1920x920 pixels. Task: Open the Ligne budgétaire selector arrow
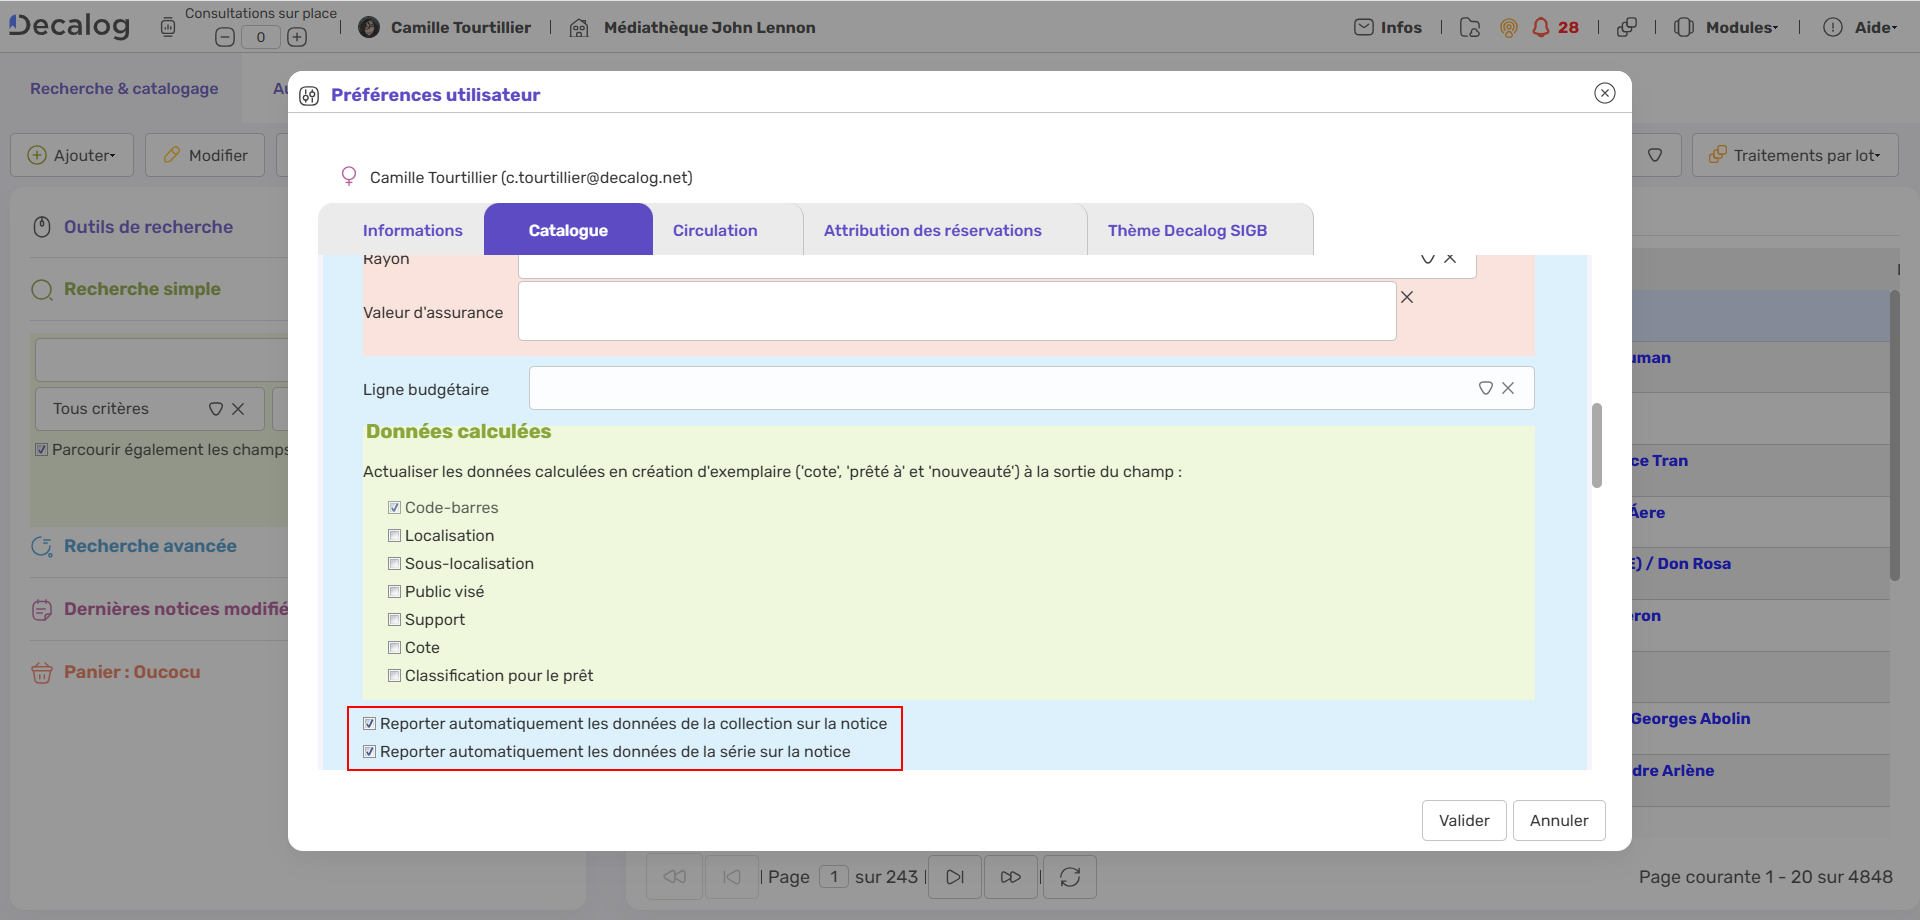click(x=1484, y=388)
